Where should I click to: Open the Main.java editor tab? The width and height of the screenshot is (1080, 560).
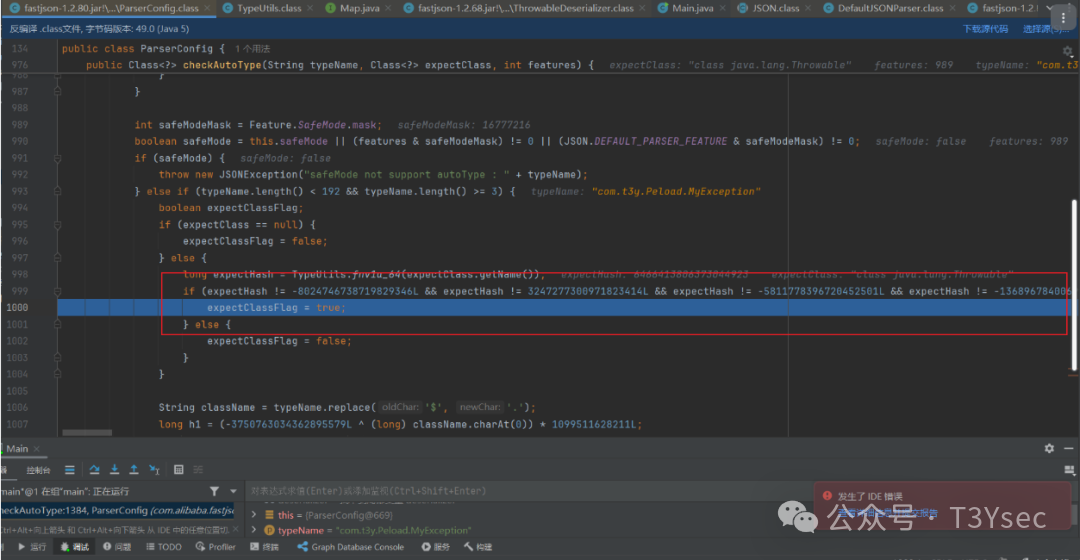click(x=692, y=8)
